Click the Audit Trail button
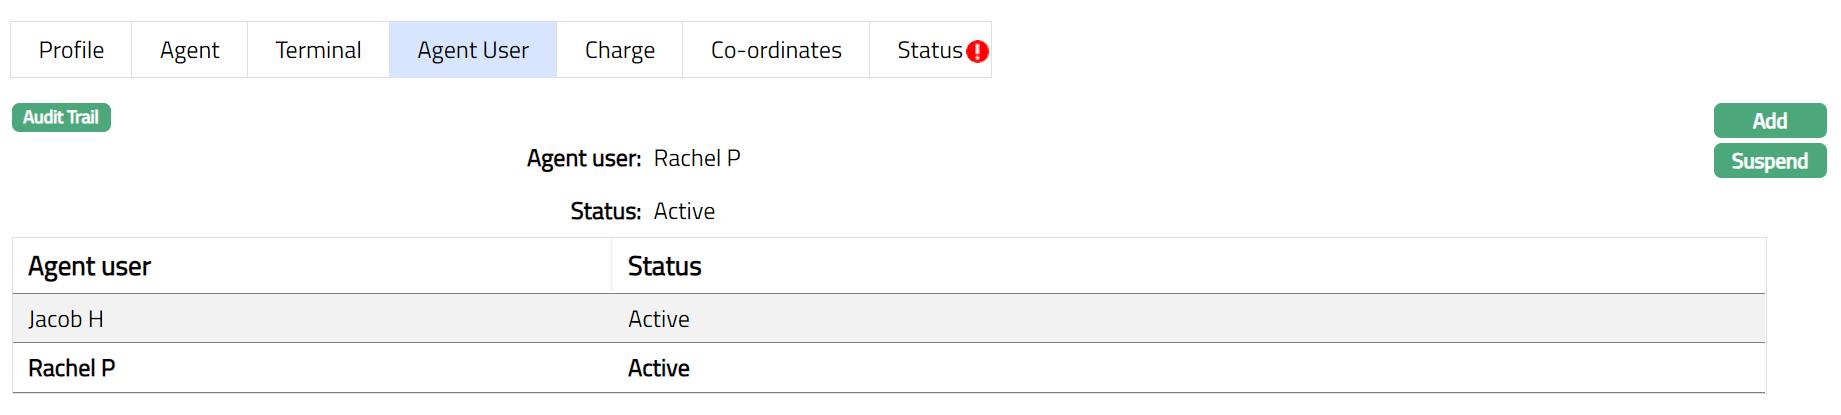 61,118
